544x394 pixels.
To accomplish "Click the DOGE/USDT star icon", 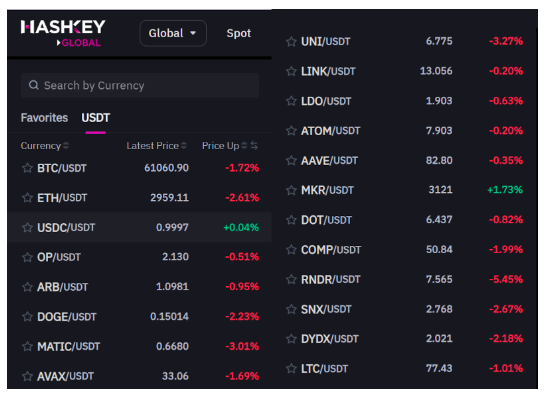I will pos(27,317).
